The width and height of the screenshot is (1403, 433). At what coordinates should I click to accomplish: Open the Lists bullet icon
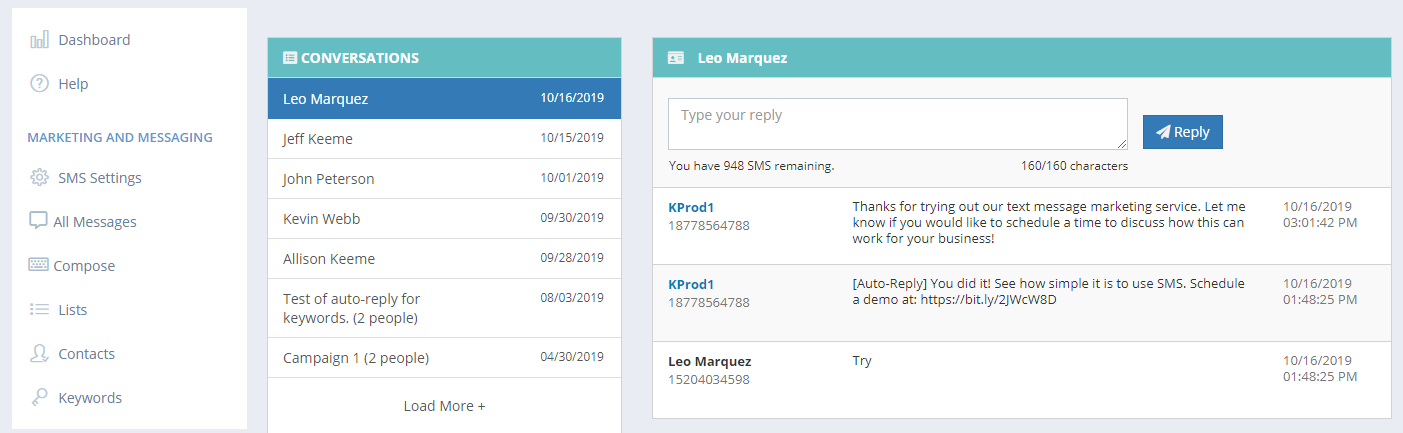pos(39,310)
